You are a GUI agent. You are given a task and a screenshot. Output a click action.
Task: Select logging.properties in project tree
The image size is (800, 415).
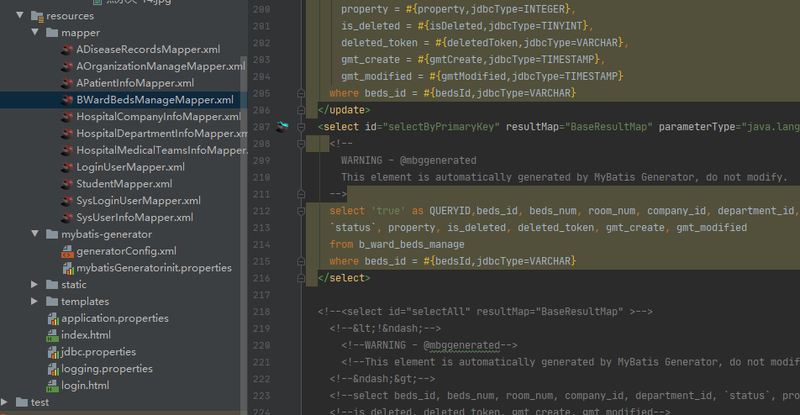[x=107, y=369]
